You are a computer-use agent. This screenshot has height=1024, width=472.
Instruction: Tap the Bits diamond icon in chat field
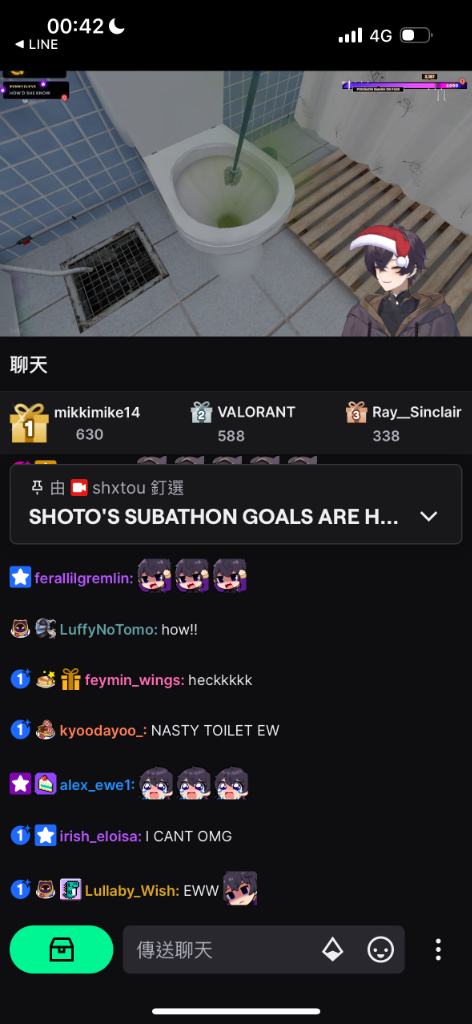[x=333, y=950]
